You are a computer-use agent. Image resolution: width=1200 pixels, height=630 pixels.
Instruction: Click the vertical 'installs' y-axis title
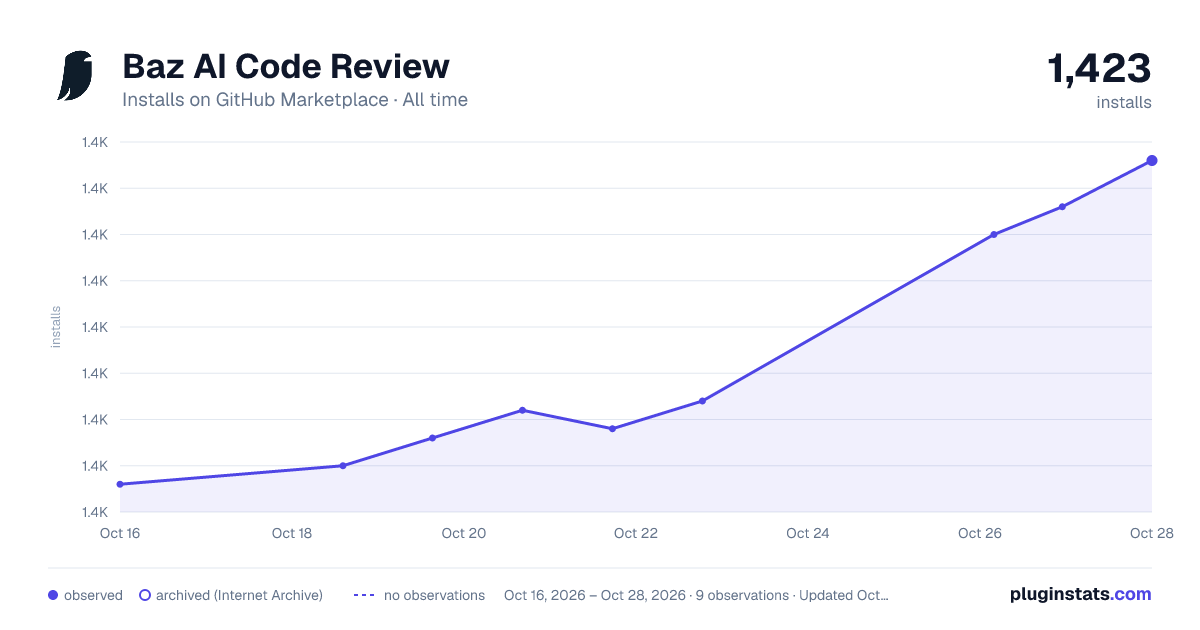click(x=56, y=327)
